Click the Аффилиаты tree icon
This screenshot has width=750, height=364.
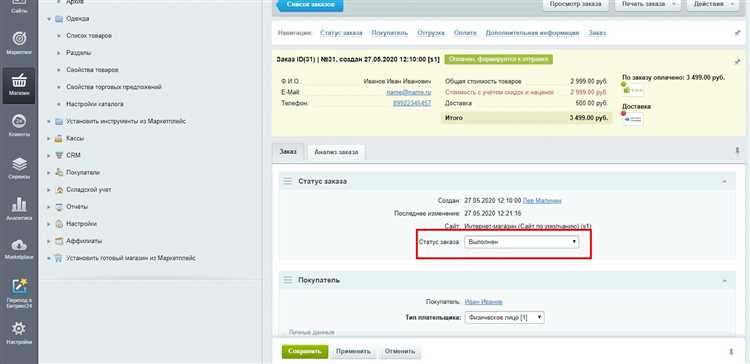tap(59, 241)
